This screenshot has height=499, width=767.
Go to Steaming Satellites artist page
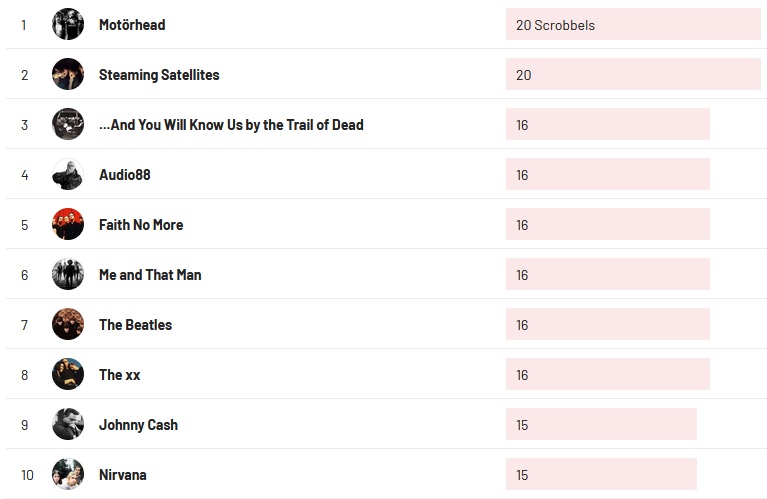tap(159, 75)
